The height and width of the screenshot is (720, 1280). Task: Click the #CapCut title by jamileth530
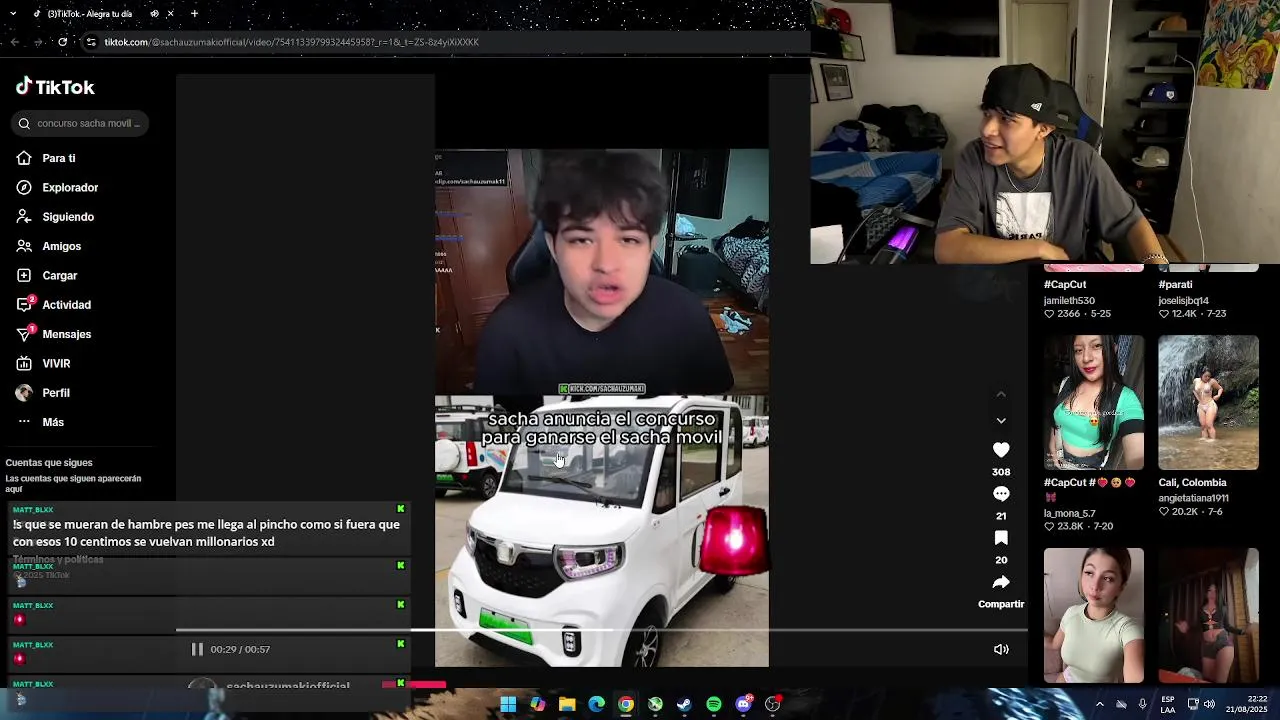1065,284
